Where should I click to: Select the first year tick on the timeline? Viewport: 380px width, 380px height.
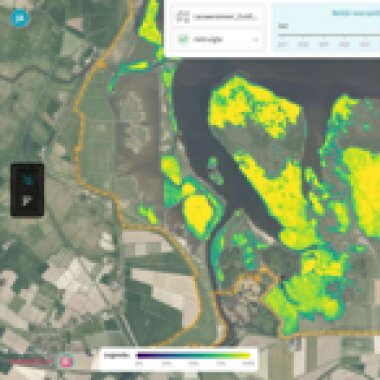tap(283, 44)
